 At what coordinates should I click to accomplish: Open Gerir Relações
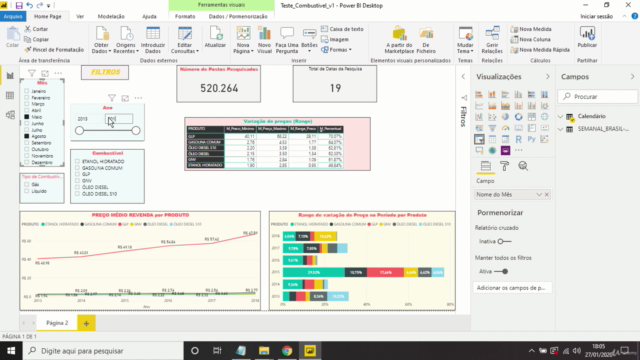tap(492, 40)
